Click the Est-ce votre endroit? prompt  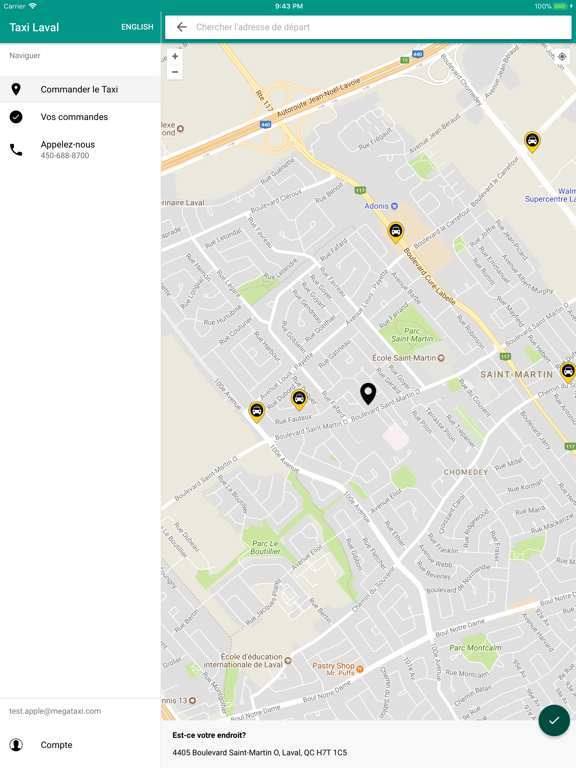(209, 735)
